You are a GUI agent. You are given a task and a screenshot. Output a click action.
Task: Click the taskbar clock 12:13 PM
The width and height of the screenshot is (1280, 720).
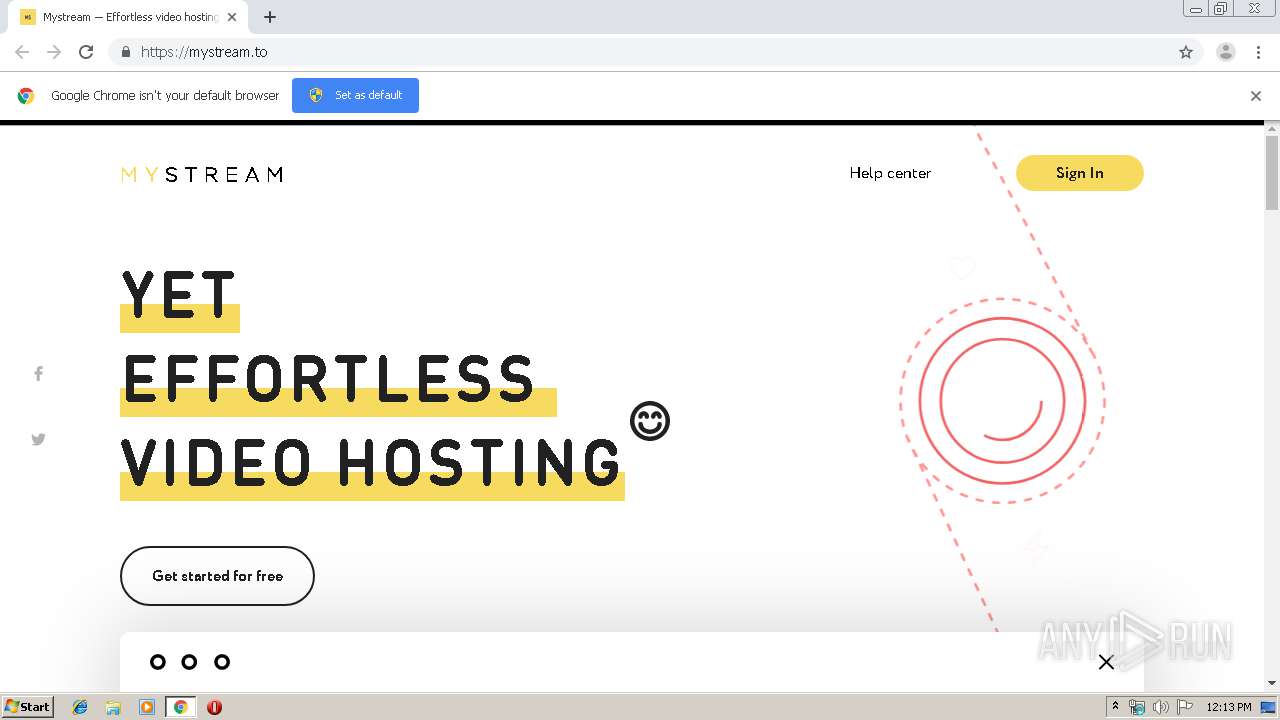point(1229,707)
